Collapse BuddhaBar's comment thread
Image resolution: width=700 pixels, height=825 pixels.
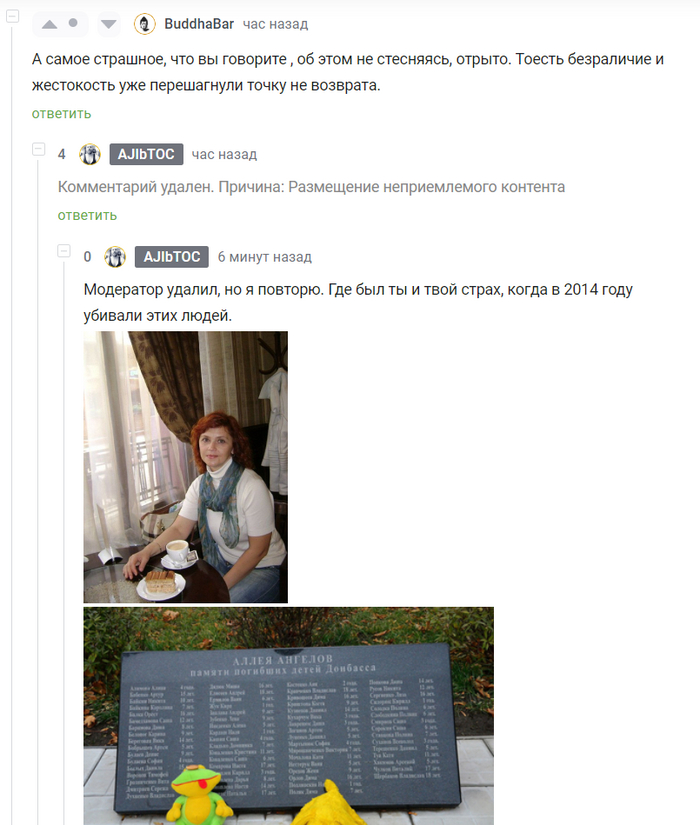pyautogui.click(x=13, y=16)
